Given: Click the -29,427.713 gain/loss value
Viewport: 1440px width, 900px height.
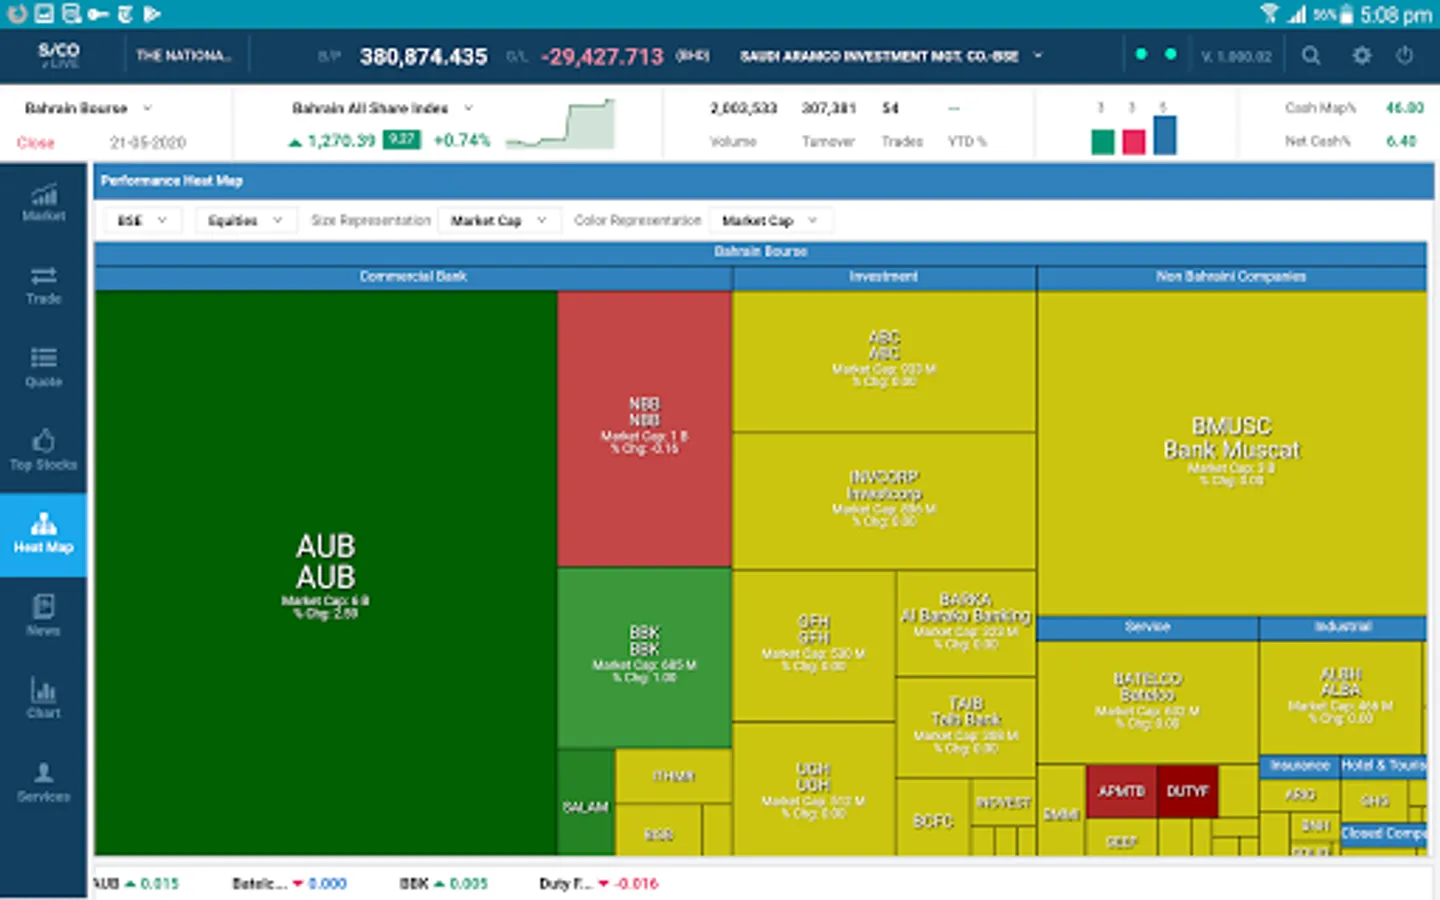Looking at the screenshot, I should pyautogui.click(x=602, y=57).
